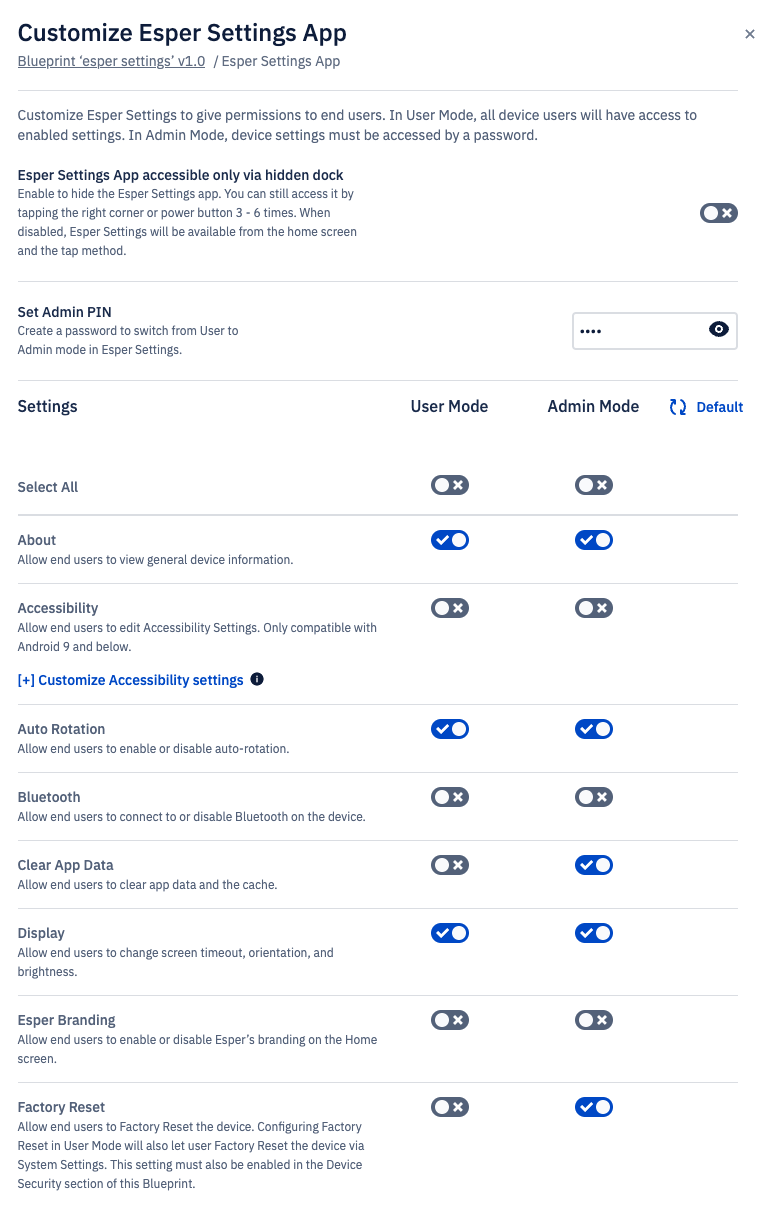The width and height of the screenshot is (776, 1206).
Task: Disable About in User Mode
Action: pos(450,540)
